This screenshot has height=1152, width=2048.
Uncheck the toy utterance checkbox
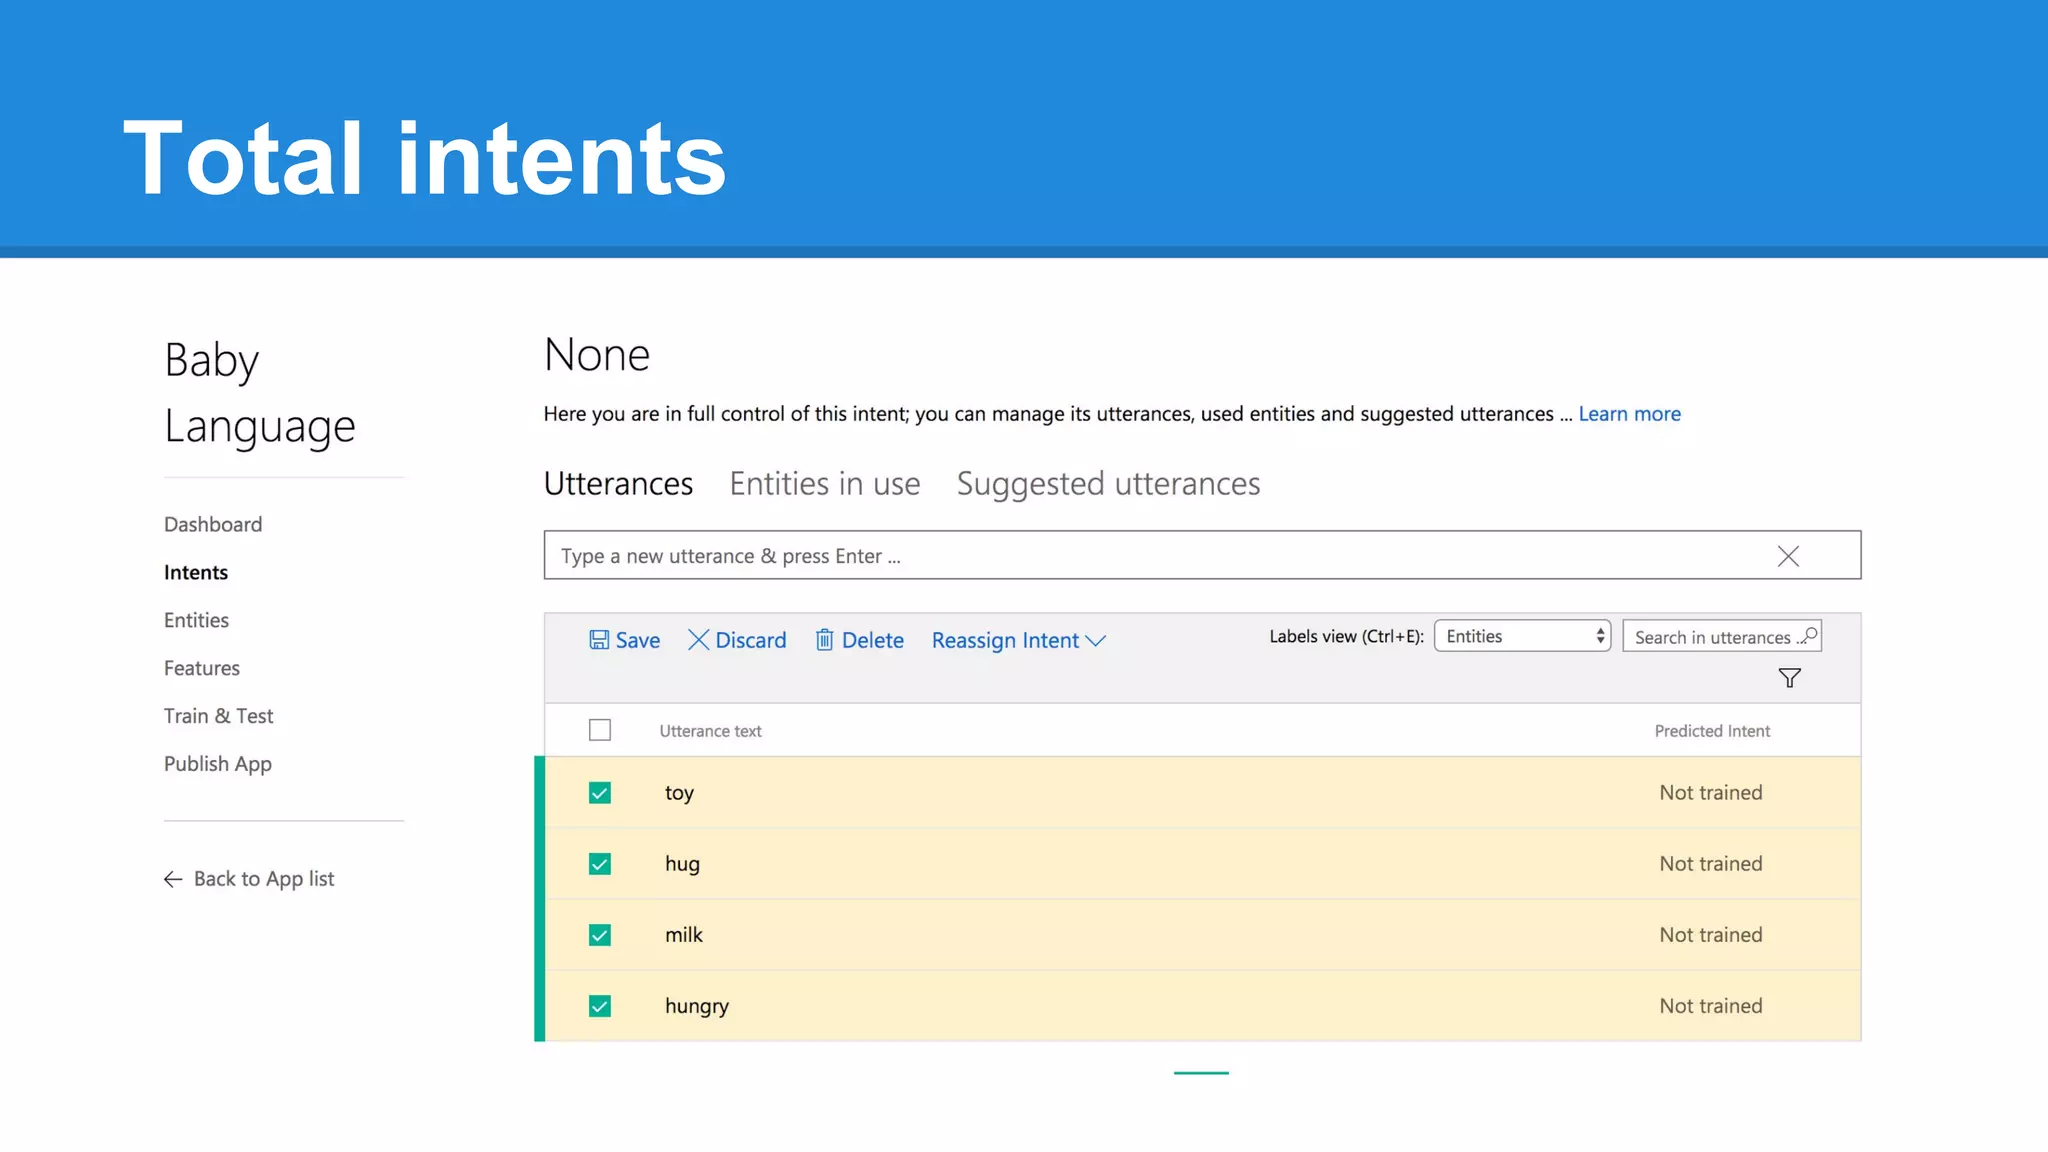point(600,793)
